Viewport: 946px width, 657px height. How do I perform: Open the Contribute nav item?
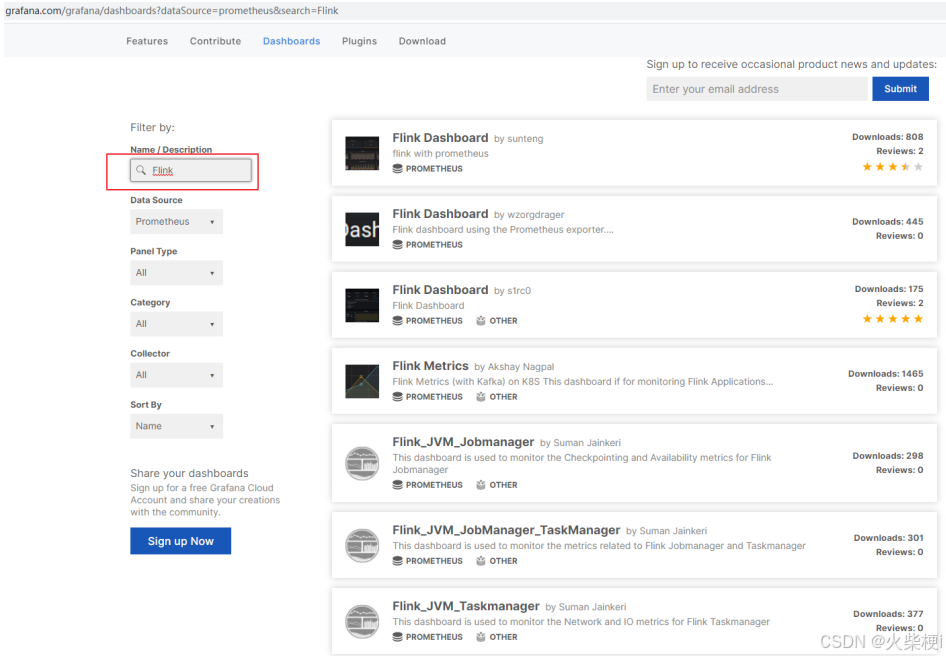tap(215, 41)
